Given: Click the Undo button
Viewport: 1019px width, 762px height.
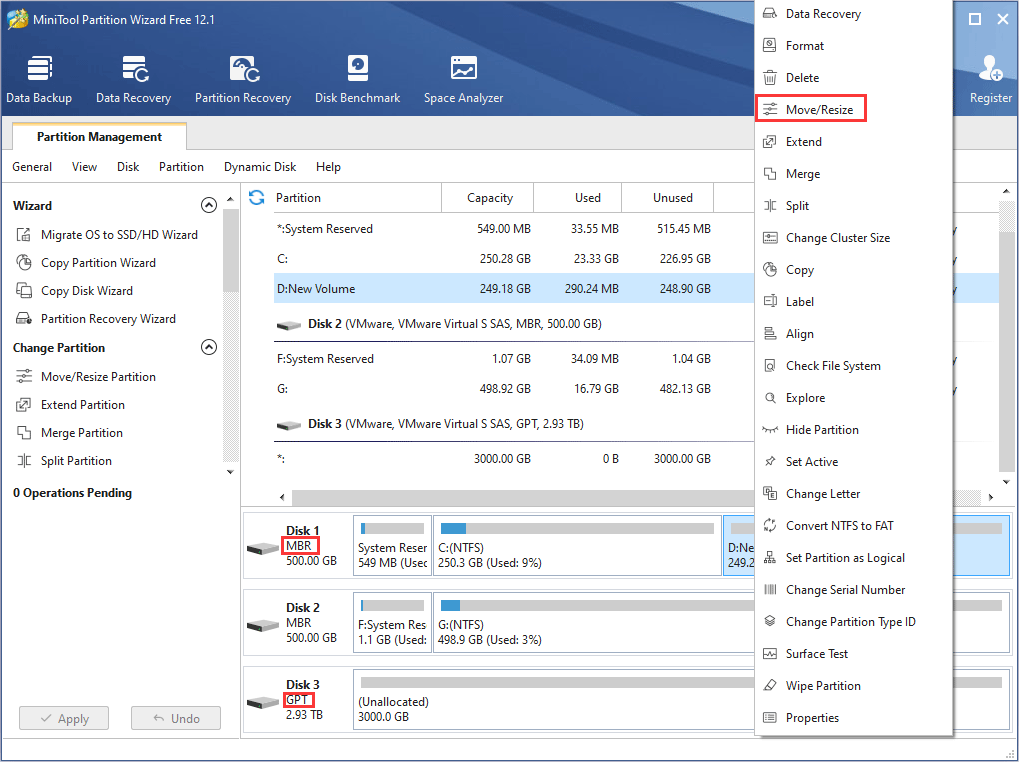Looking at the screenshot, I should click(x=175, y=717).
